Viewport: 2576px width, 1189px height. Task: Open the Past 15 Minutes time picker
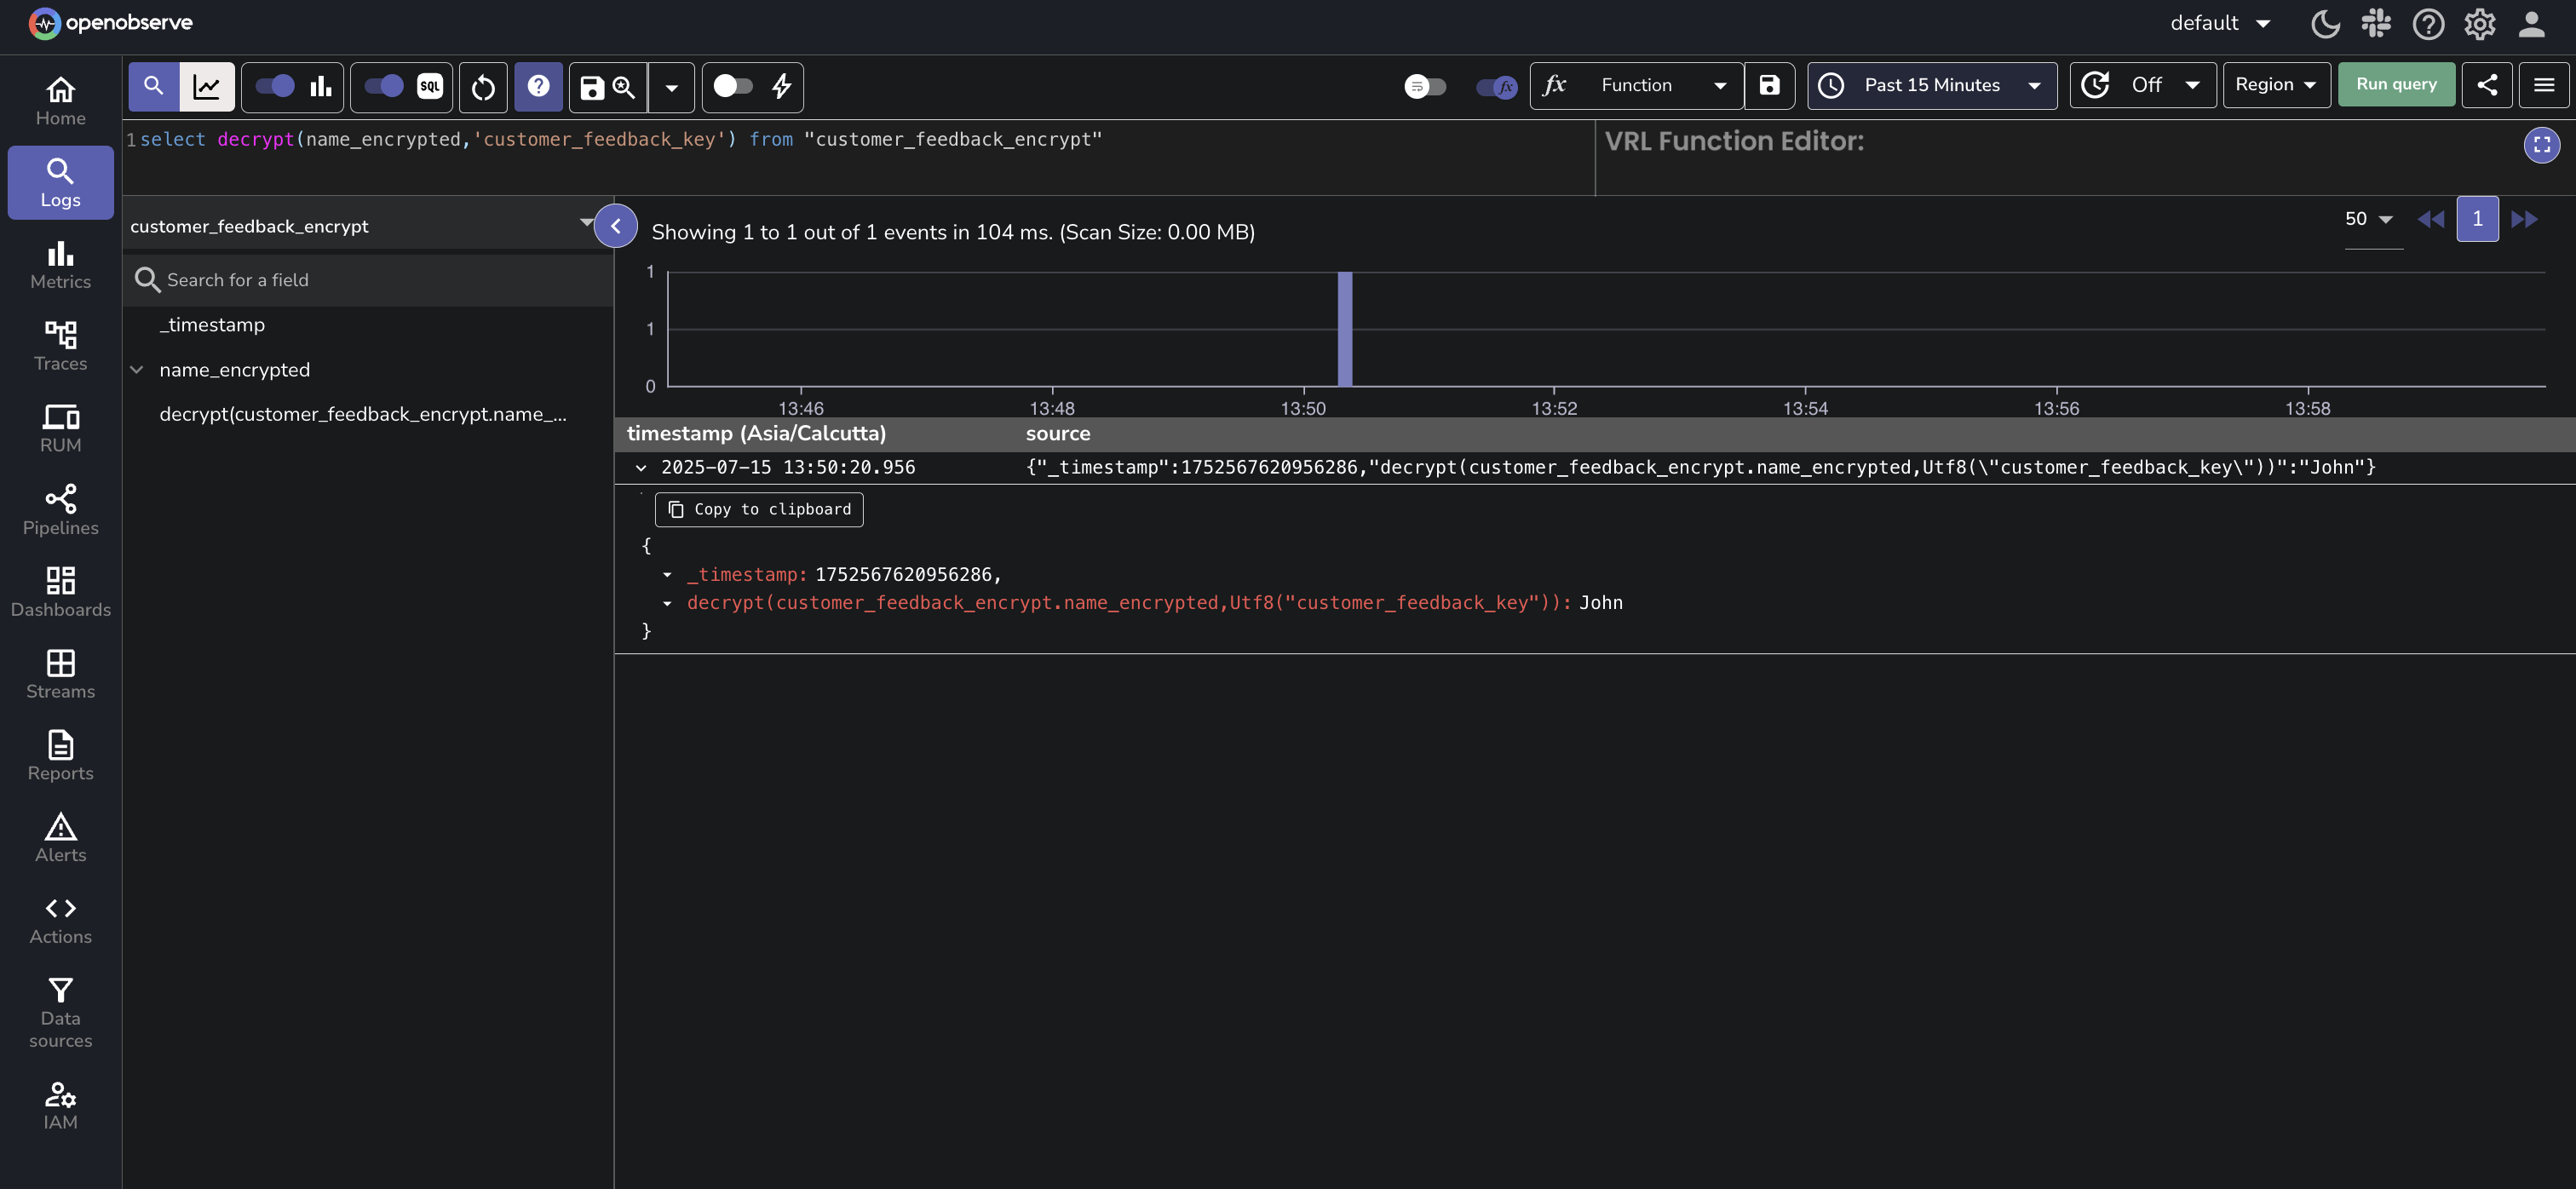[1931, 86]
